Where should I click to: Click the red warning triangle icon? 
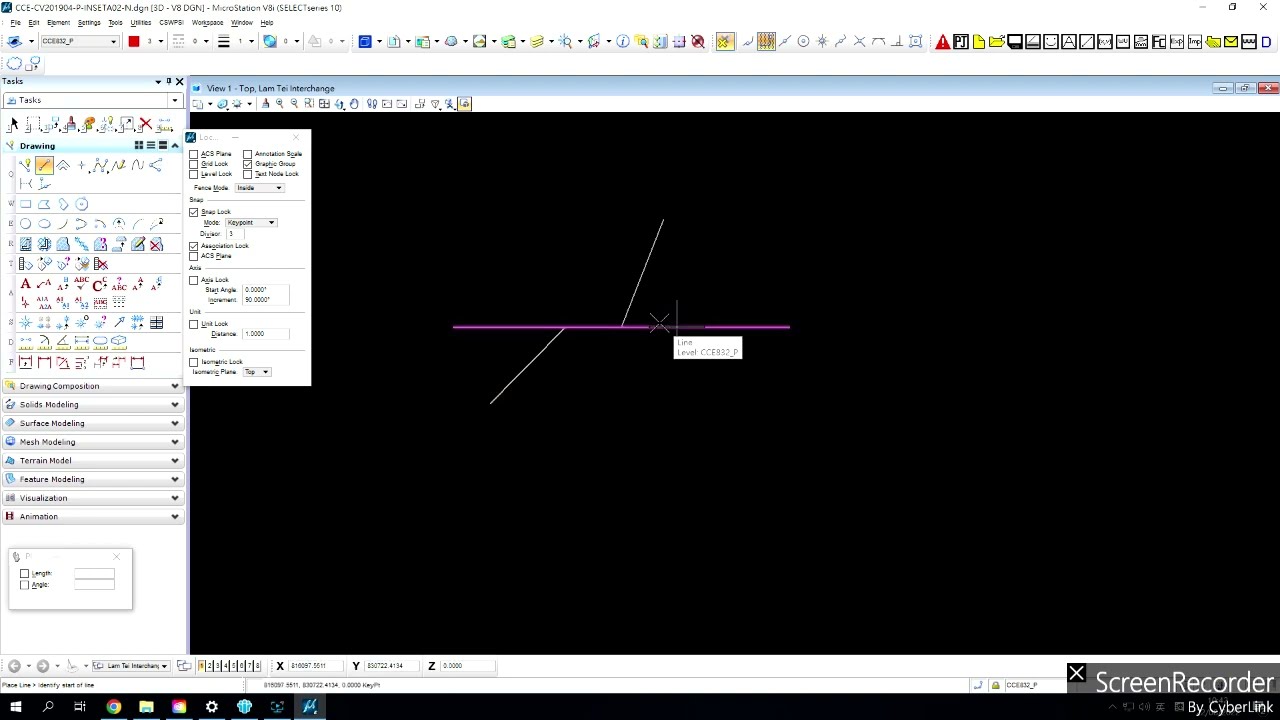tap(943, 41)
